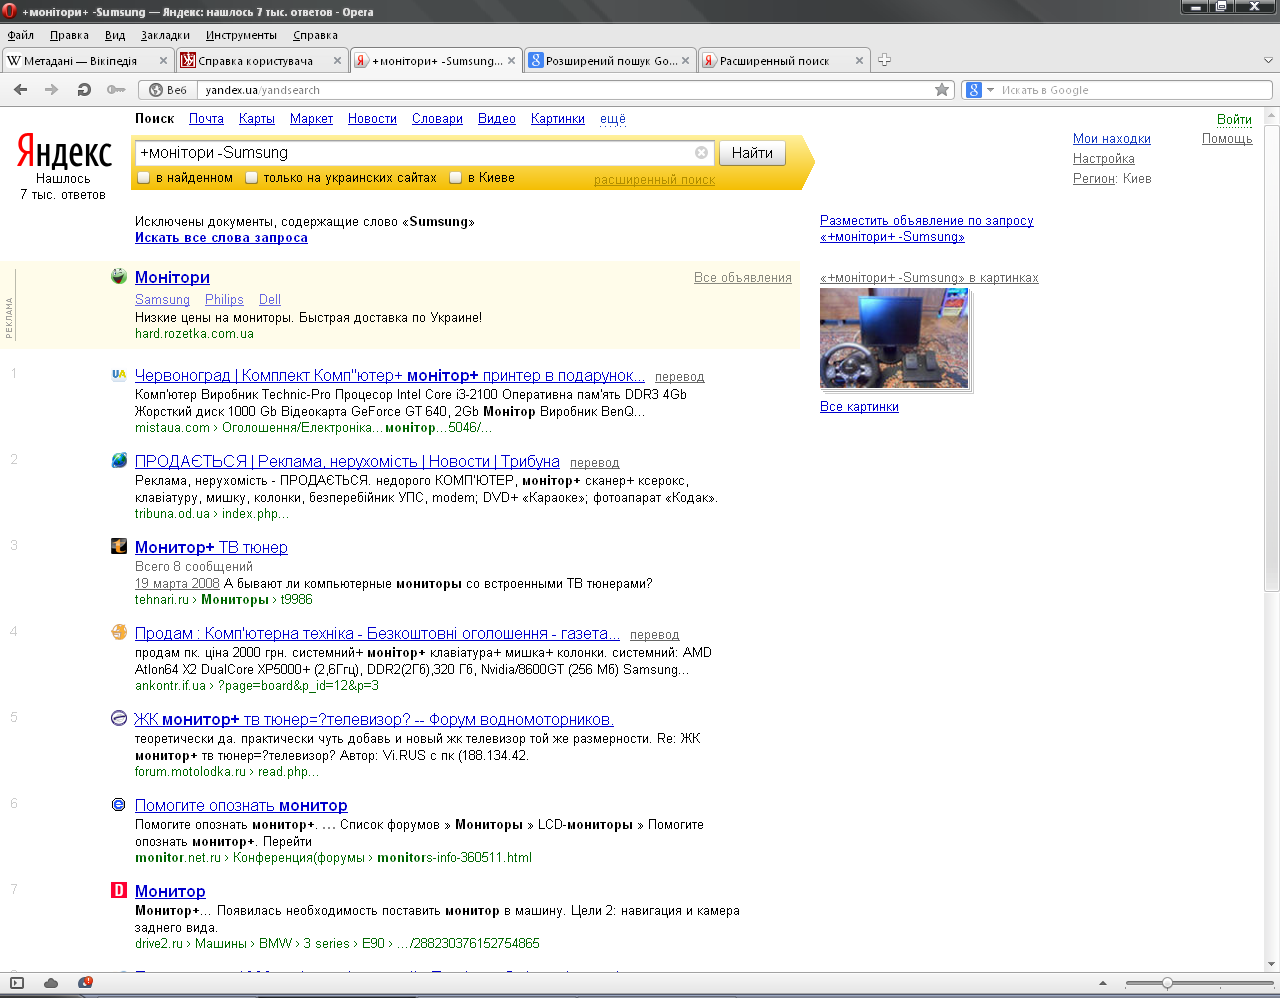The image size is (1280, 998).
Task: Open Настройка settings link
Action: coord(1104,159)
